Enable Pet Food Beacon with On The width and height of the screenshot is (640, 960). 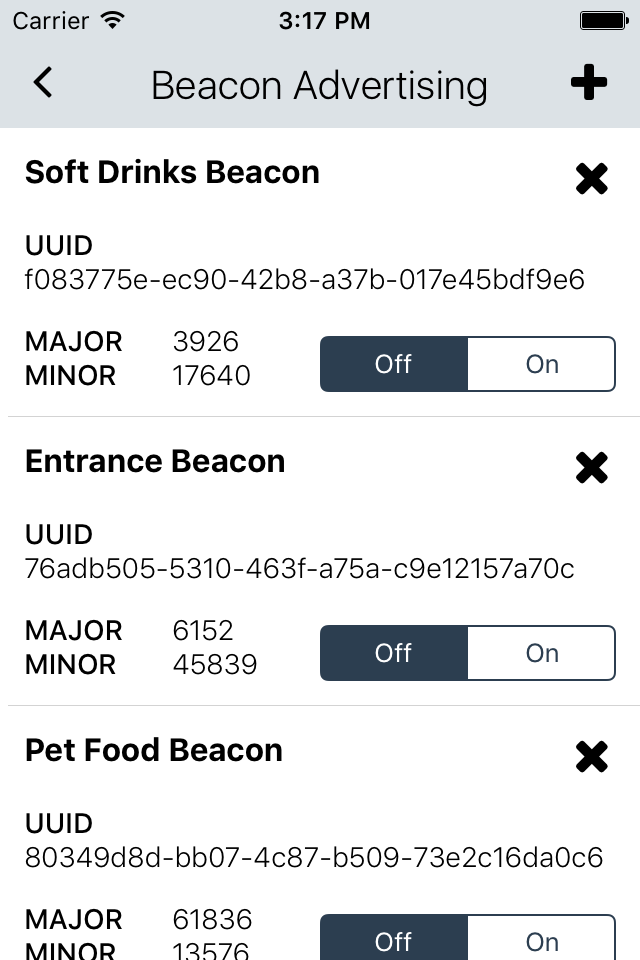[x=541, y=938]
